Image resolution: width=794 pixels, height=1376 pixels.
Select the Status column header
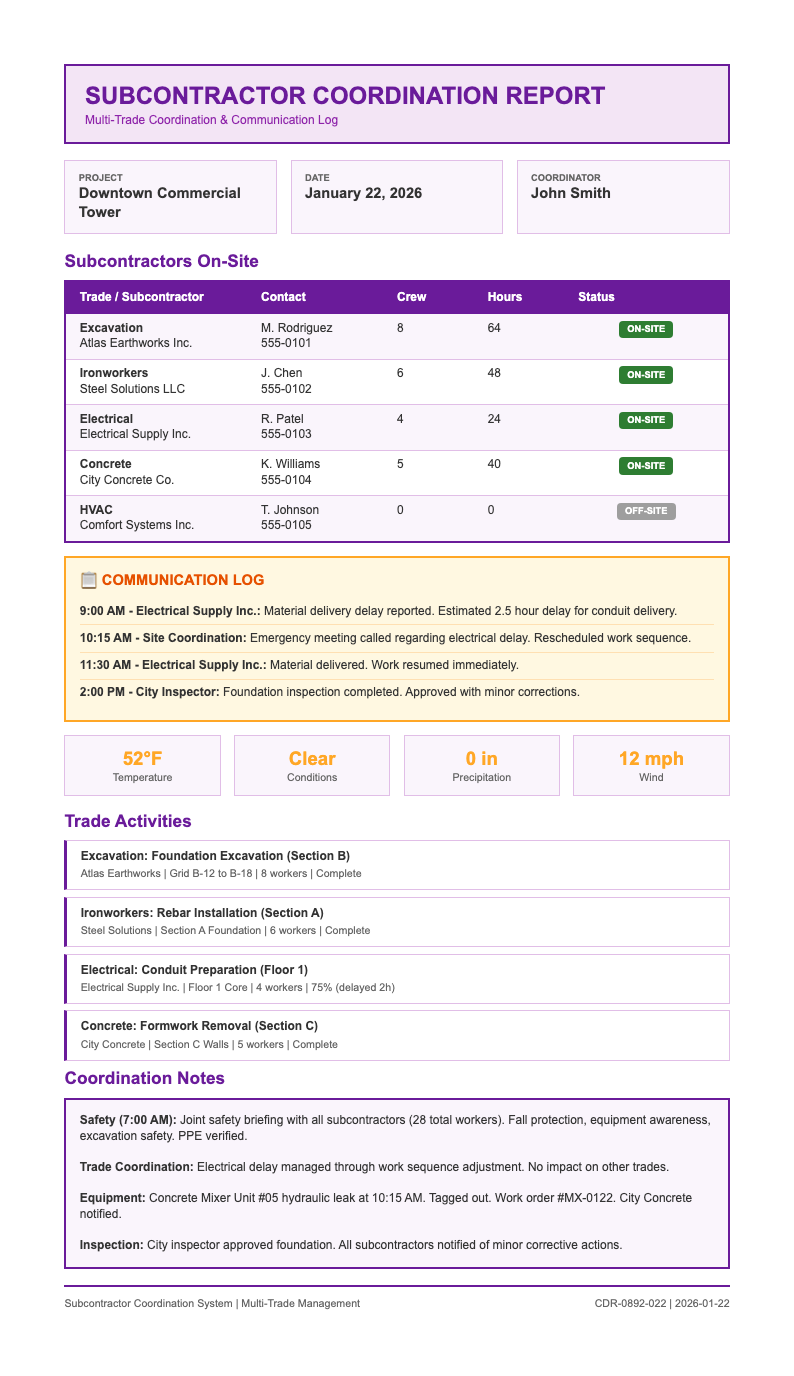pos(596,297)
